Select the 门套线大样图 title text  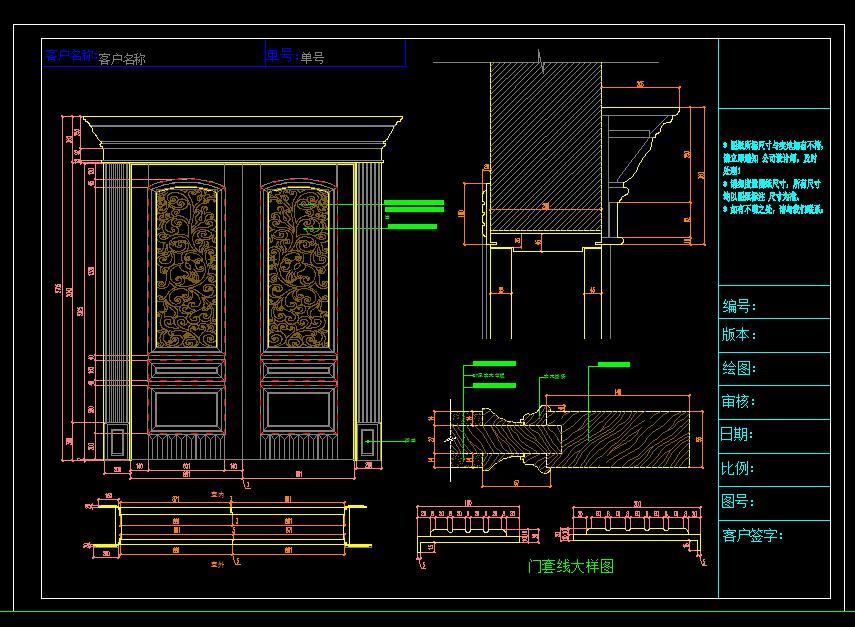(570, 566)
